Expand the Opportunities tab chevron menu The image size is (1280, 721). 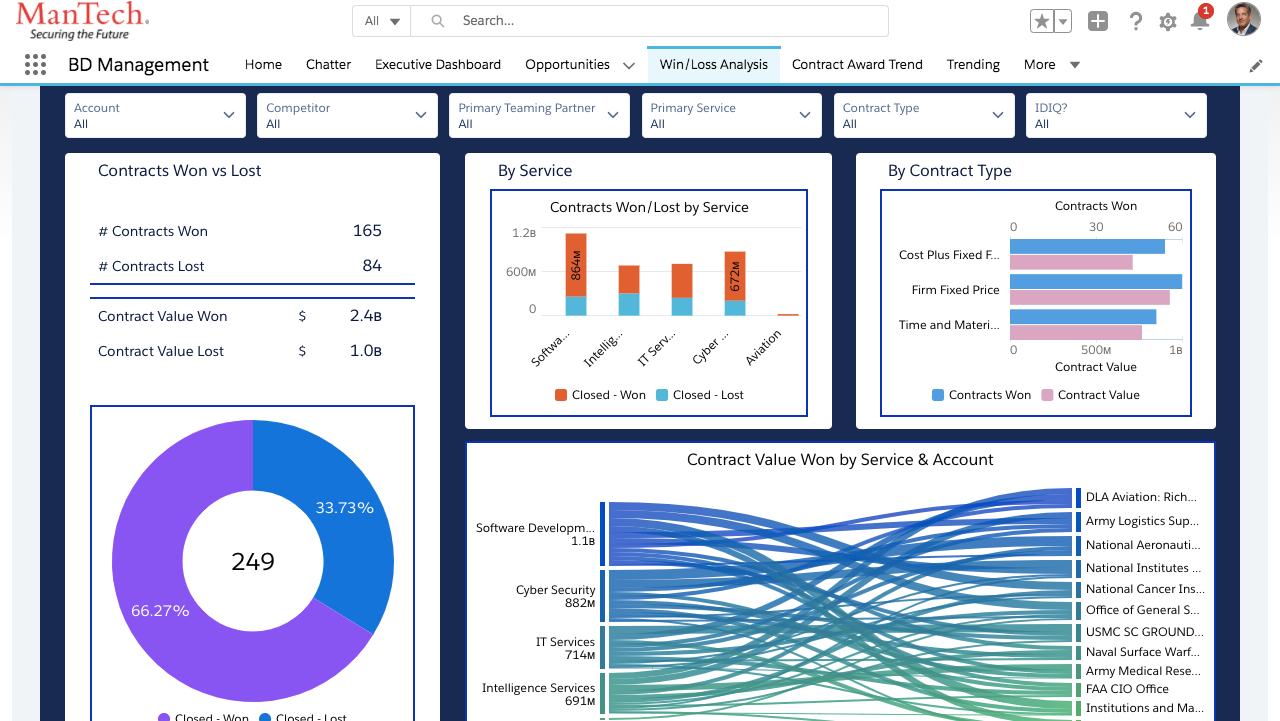tap(629, 65)
